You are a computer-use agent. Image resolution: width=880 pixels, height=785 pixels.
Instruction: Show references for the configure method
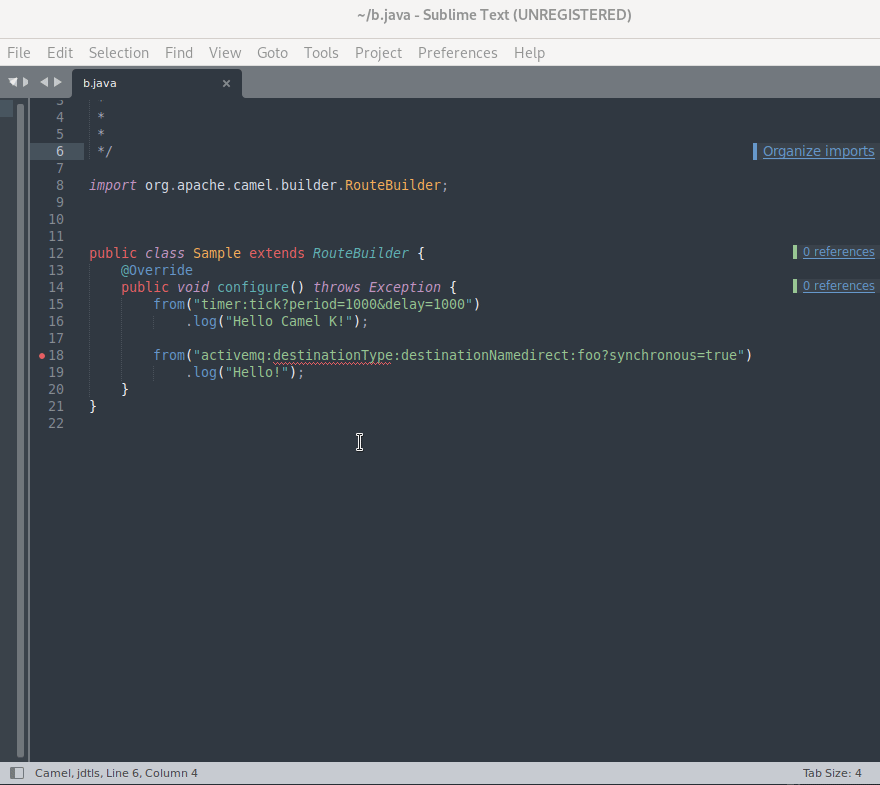click(838, 286)
